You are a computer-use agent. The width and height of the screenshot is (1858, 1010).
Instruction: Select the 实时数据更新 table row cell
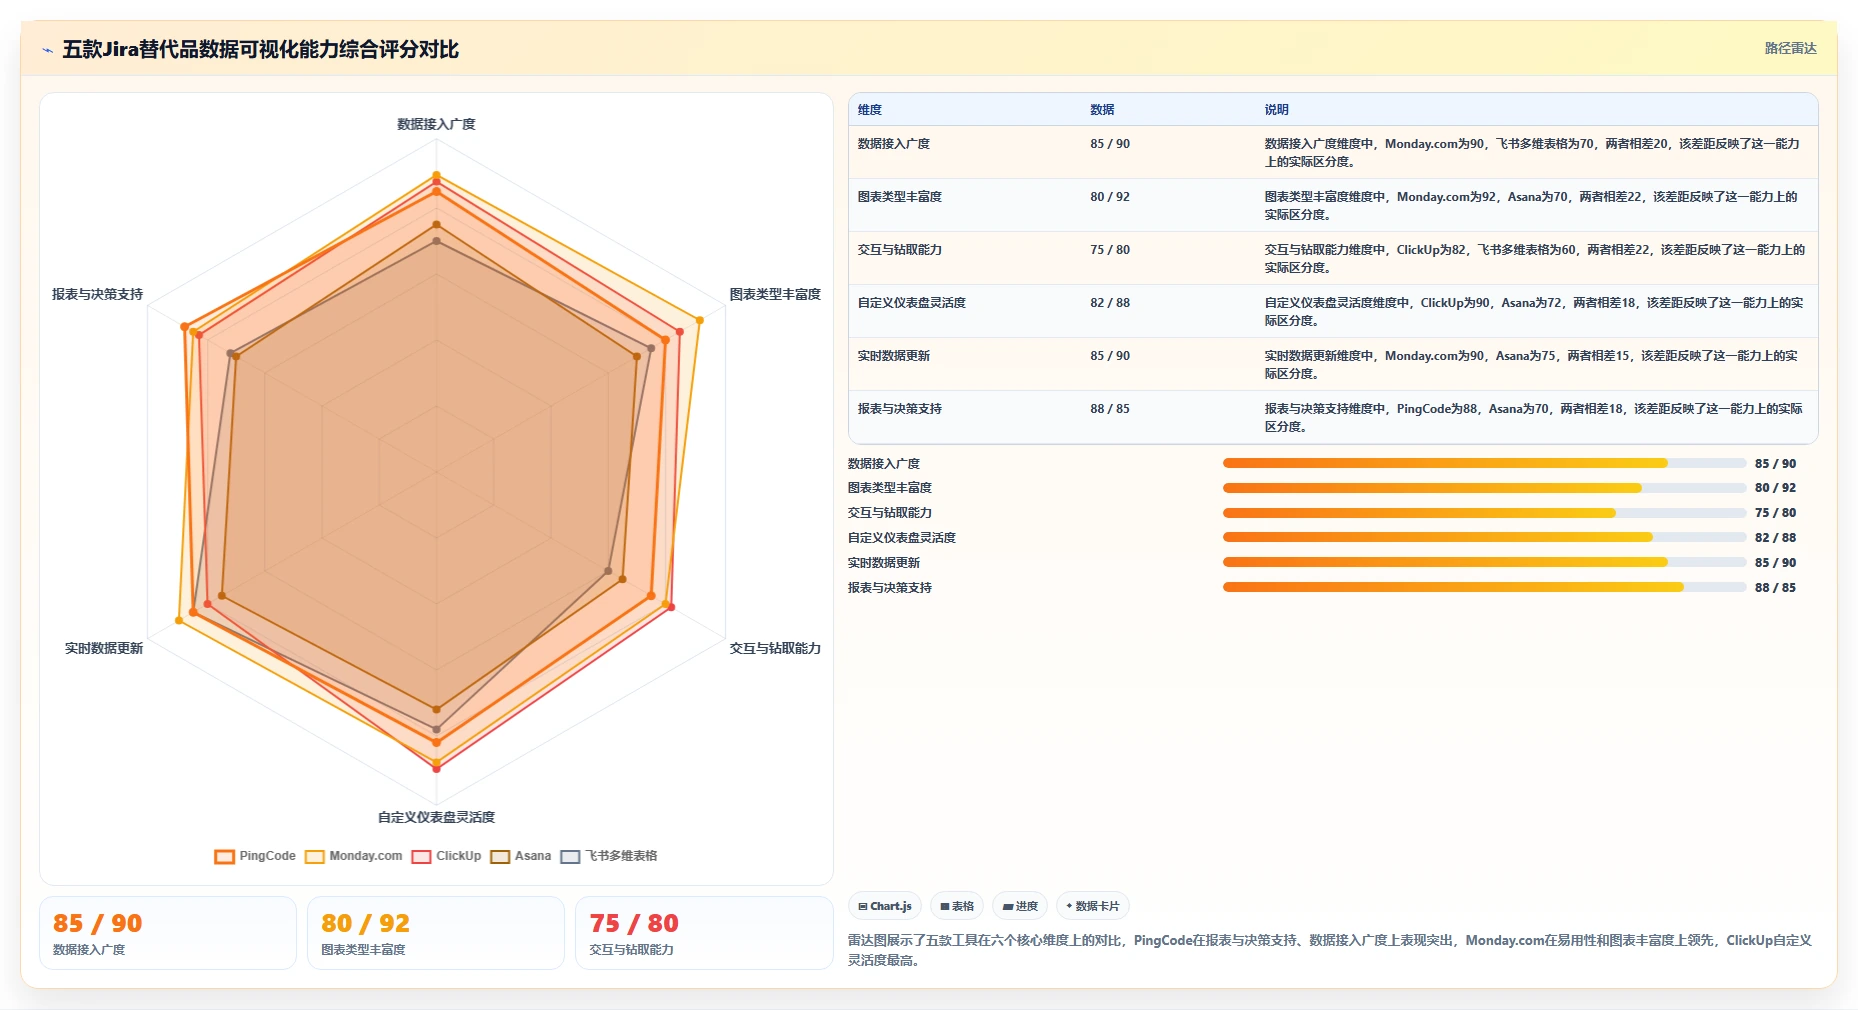894,356
